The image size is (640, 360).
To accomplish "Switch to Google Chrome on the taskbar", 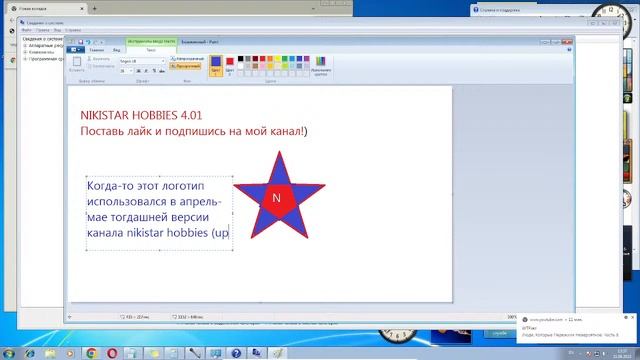I will pos(91,353).
